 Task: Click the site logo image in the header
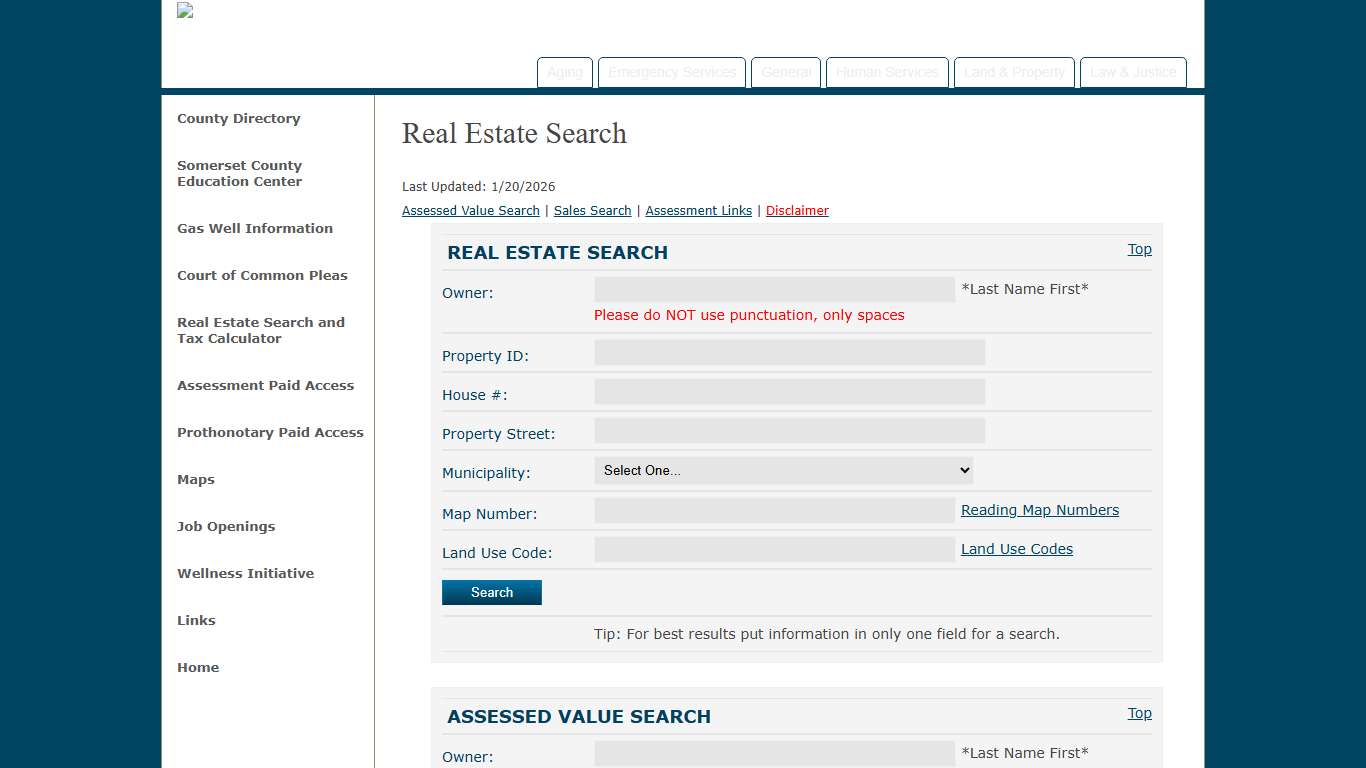point(185,11)
